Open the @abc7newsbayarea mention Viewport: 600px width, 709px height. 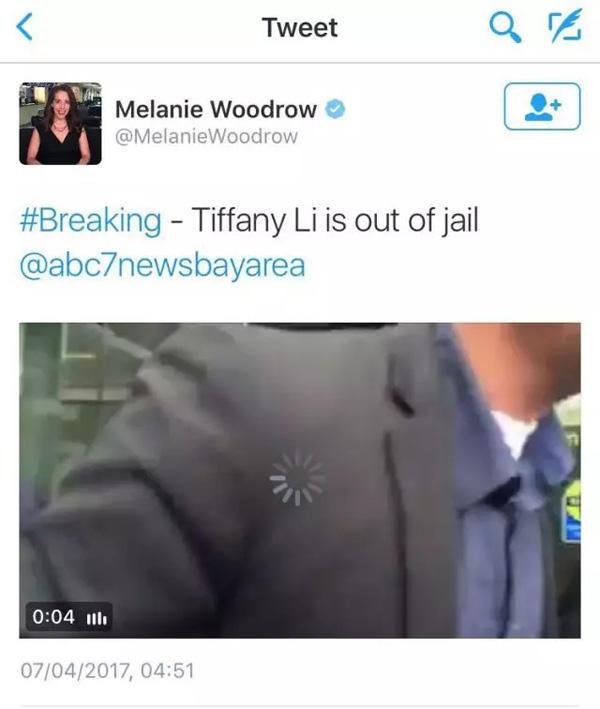[x=162, y=265]
